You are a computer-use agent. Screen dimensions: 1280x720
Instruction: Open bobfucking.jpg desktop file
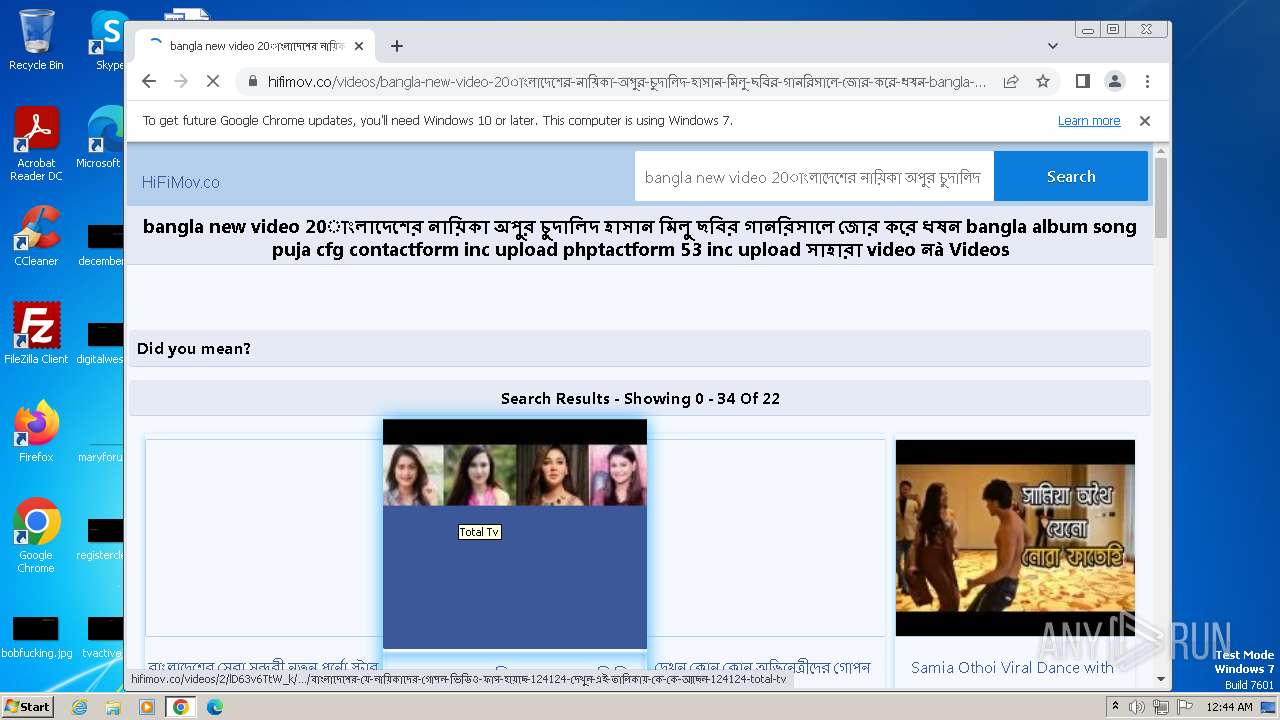(x=36, y=637)
